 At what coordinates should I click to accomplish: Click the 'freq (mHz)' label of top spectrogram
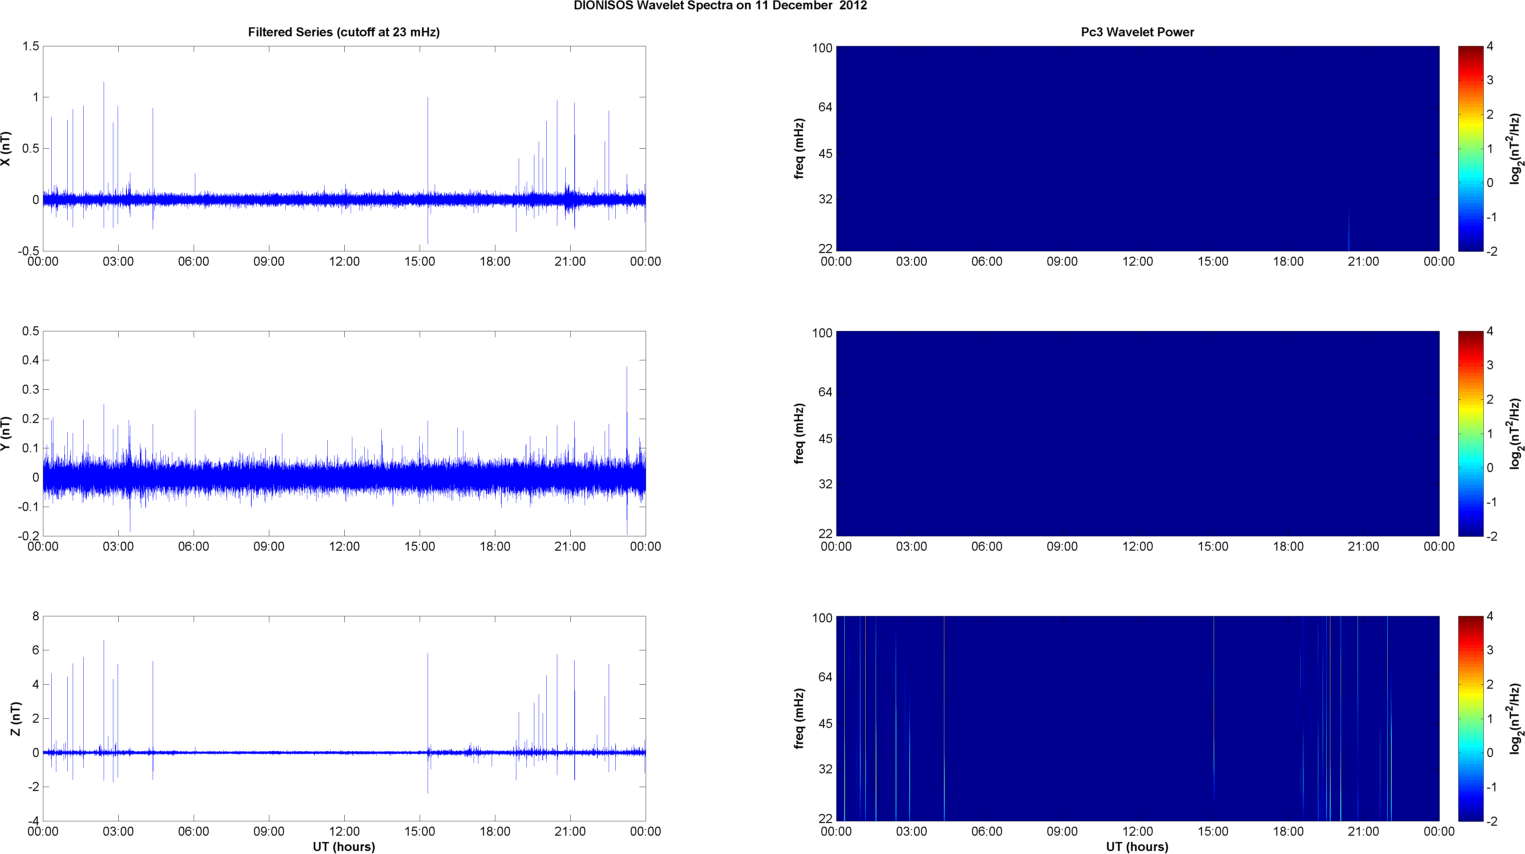pyautogui.click(x=800, y=149)
